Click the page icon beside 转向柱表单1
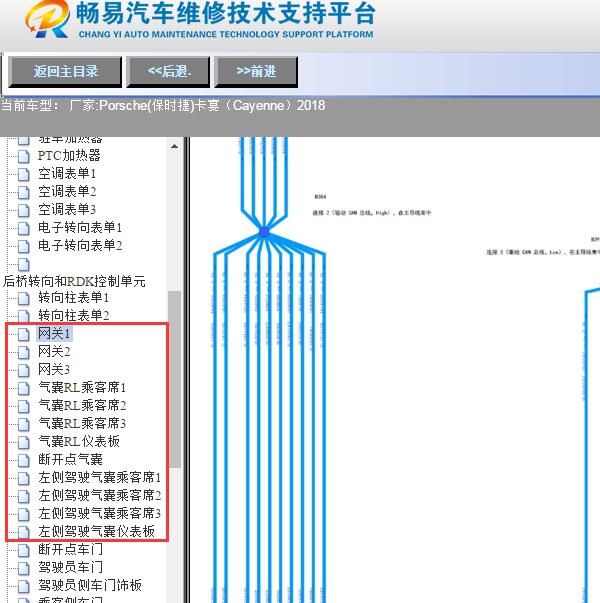This screenshot has height=603, width=600. click(24, 299)
